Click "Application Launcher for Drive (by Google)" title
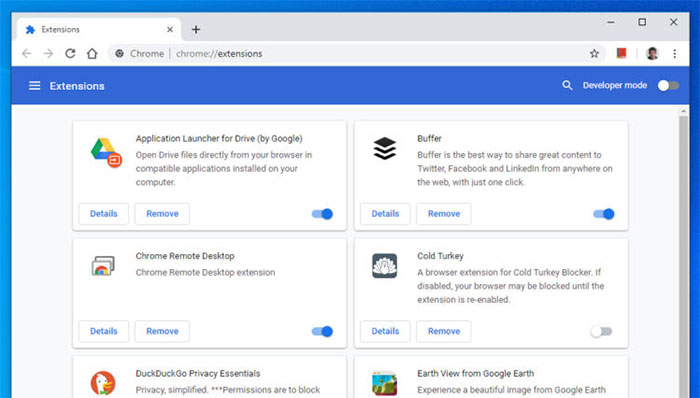 219,138
